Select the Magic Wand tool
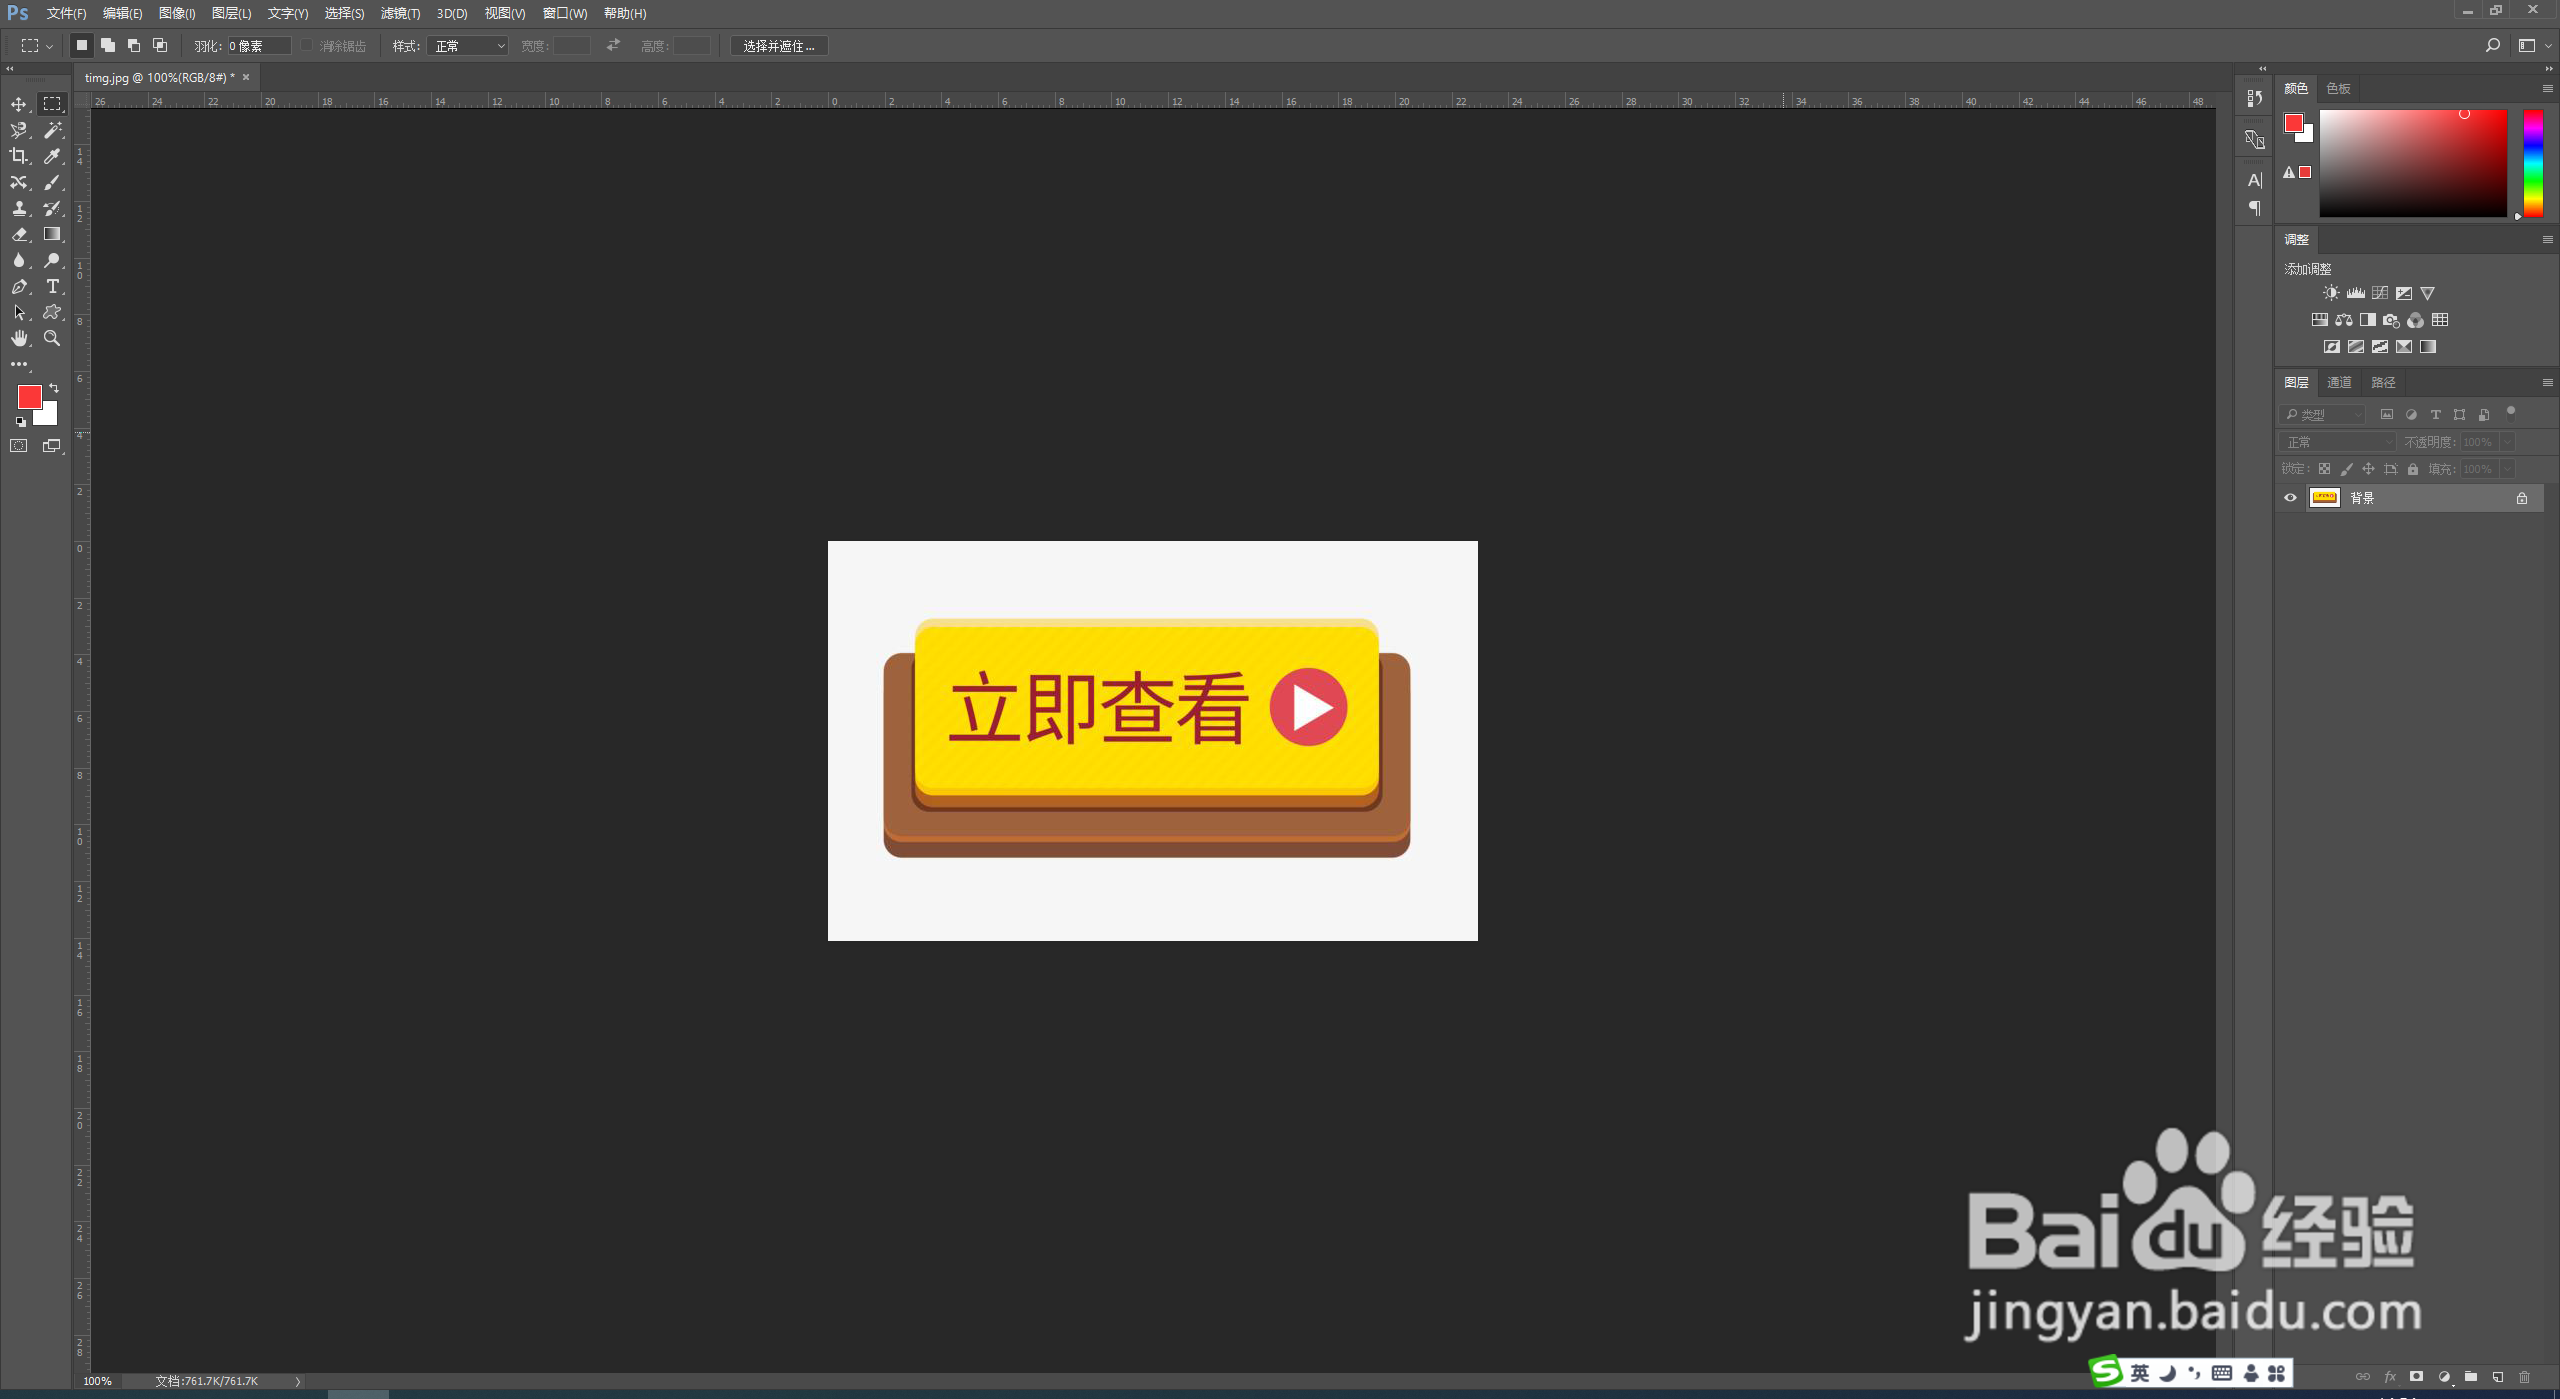The height and width of the screenshot is (1399, 2560). 53,130
